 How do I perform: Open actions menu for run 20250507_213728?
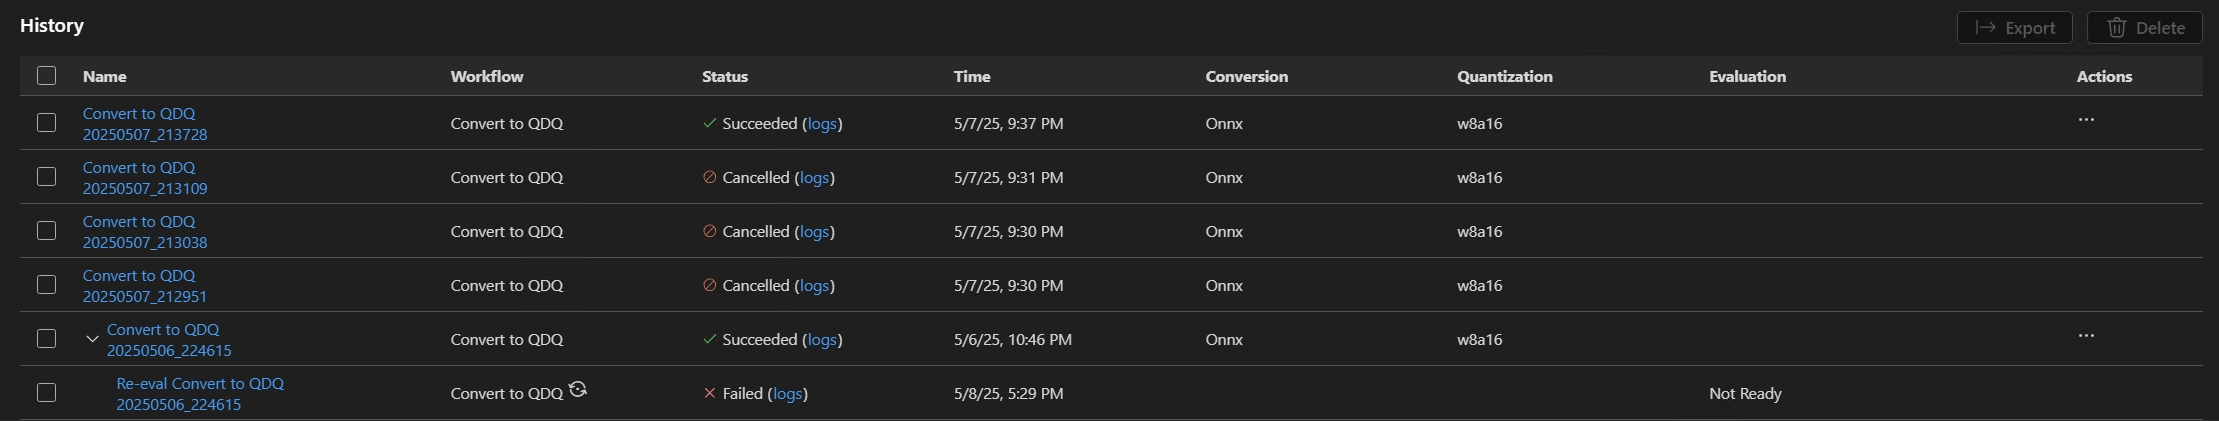[2085, 120]
